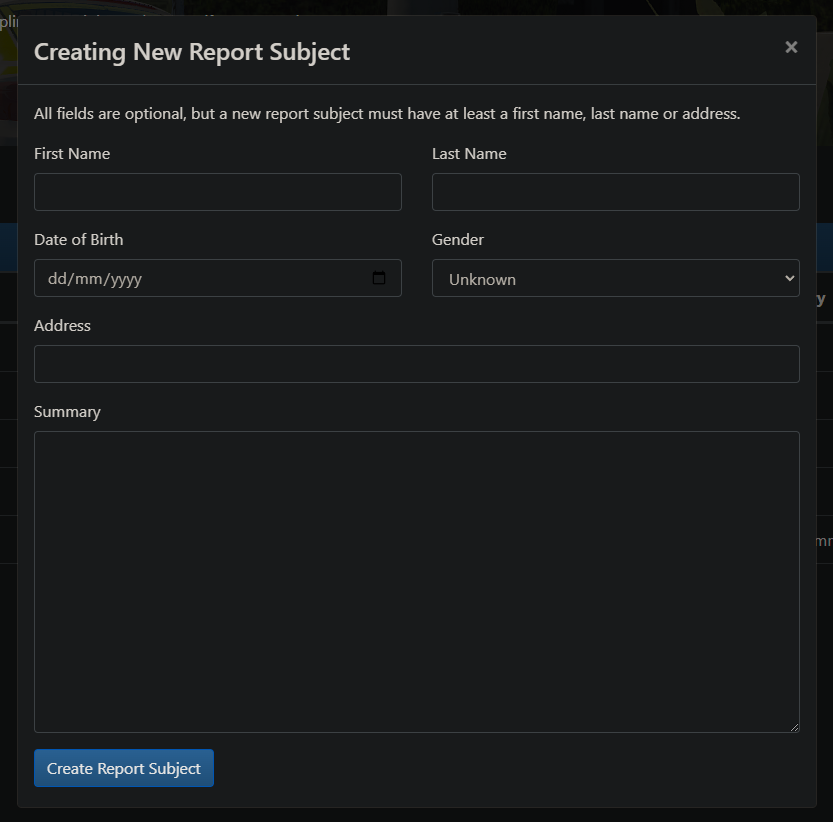The width and height of the screenshot is (833, 822).
Task: Click inside the Summary text area
Action: 416,581
